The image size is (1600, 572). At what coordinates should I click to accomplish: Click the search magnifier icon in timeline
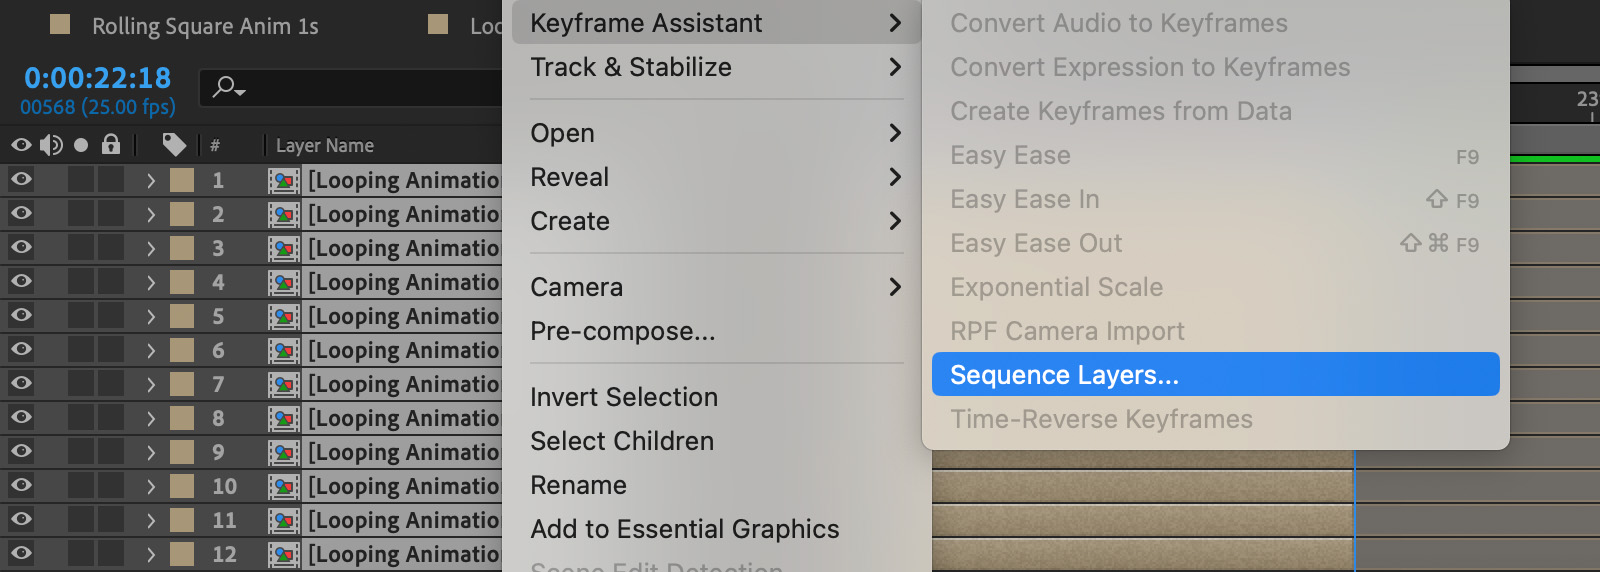228,87
